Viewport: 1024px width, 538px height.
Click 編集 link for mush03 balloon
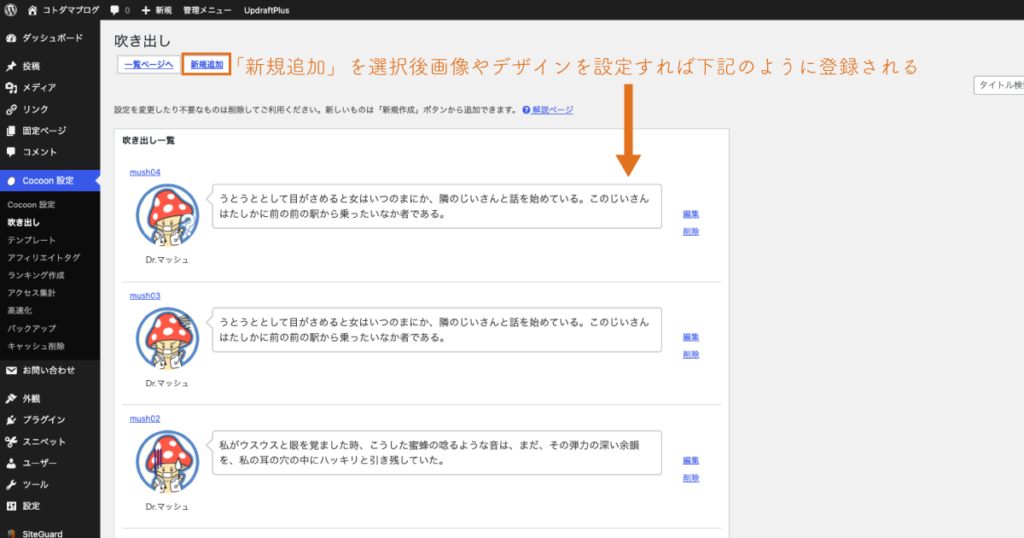(x=691, y=337)
